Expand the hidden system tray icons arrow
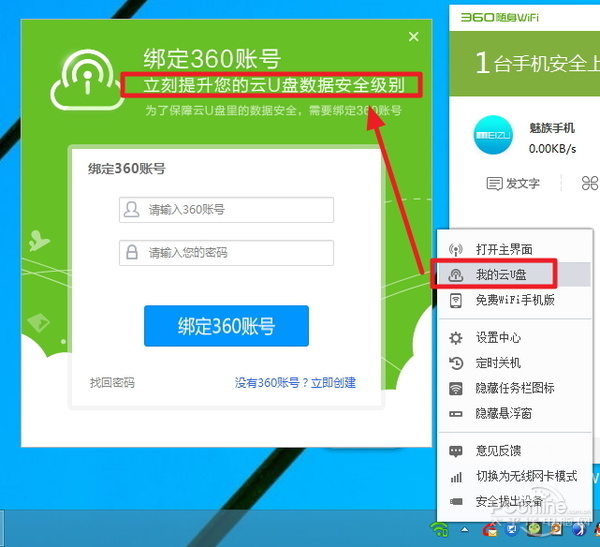 [x=464, y=529]
